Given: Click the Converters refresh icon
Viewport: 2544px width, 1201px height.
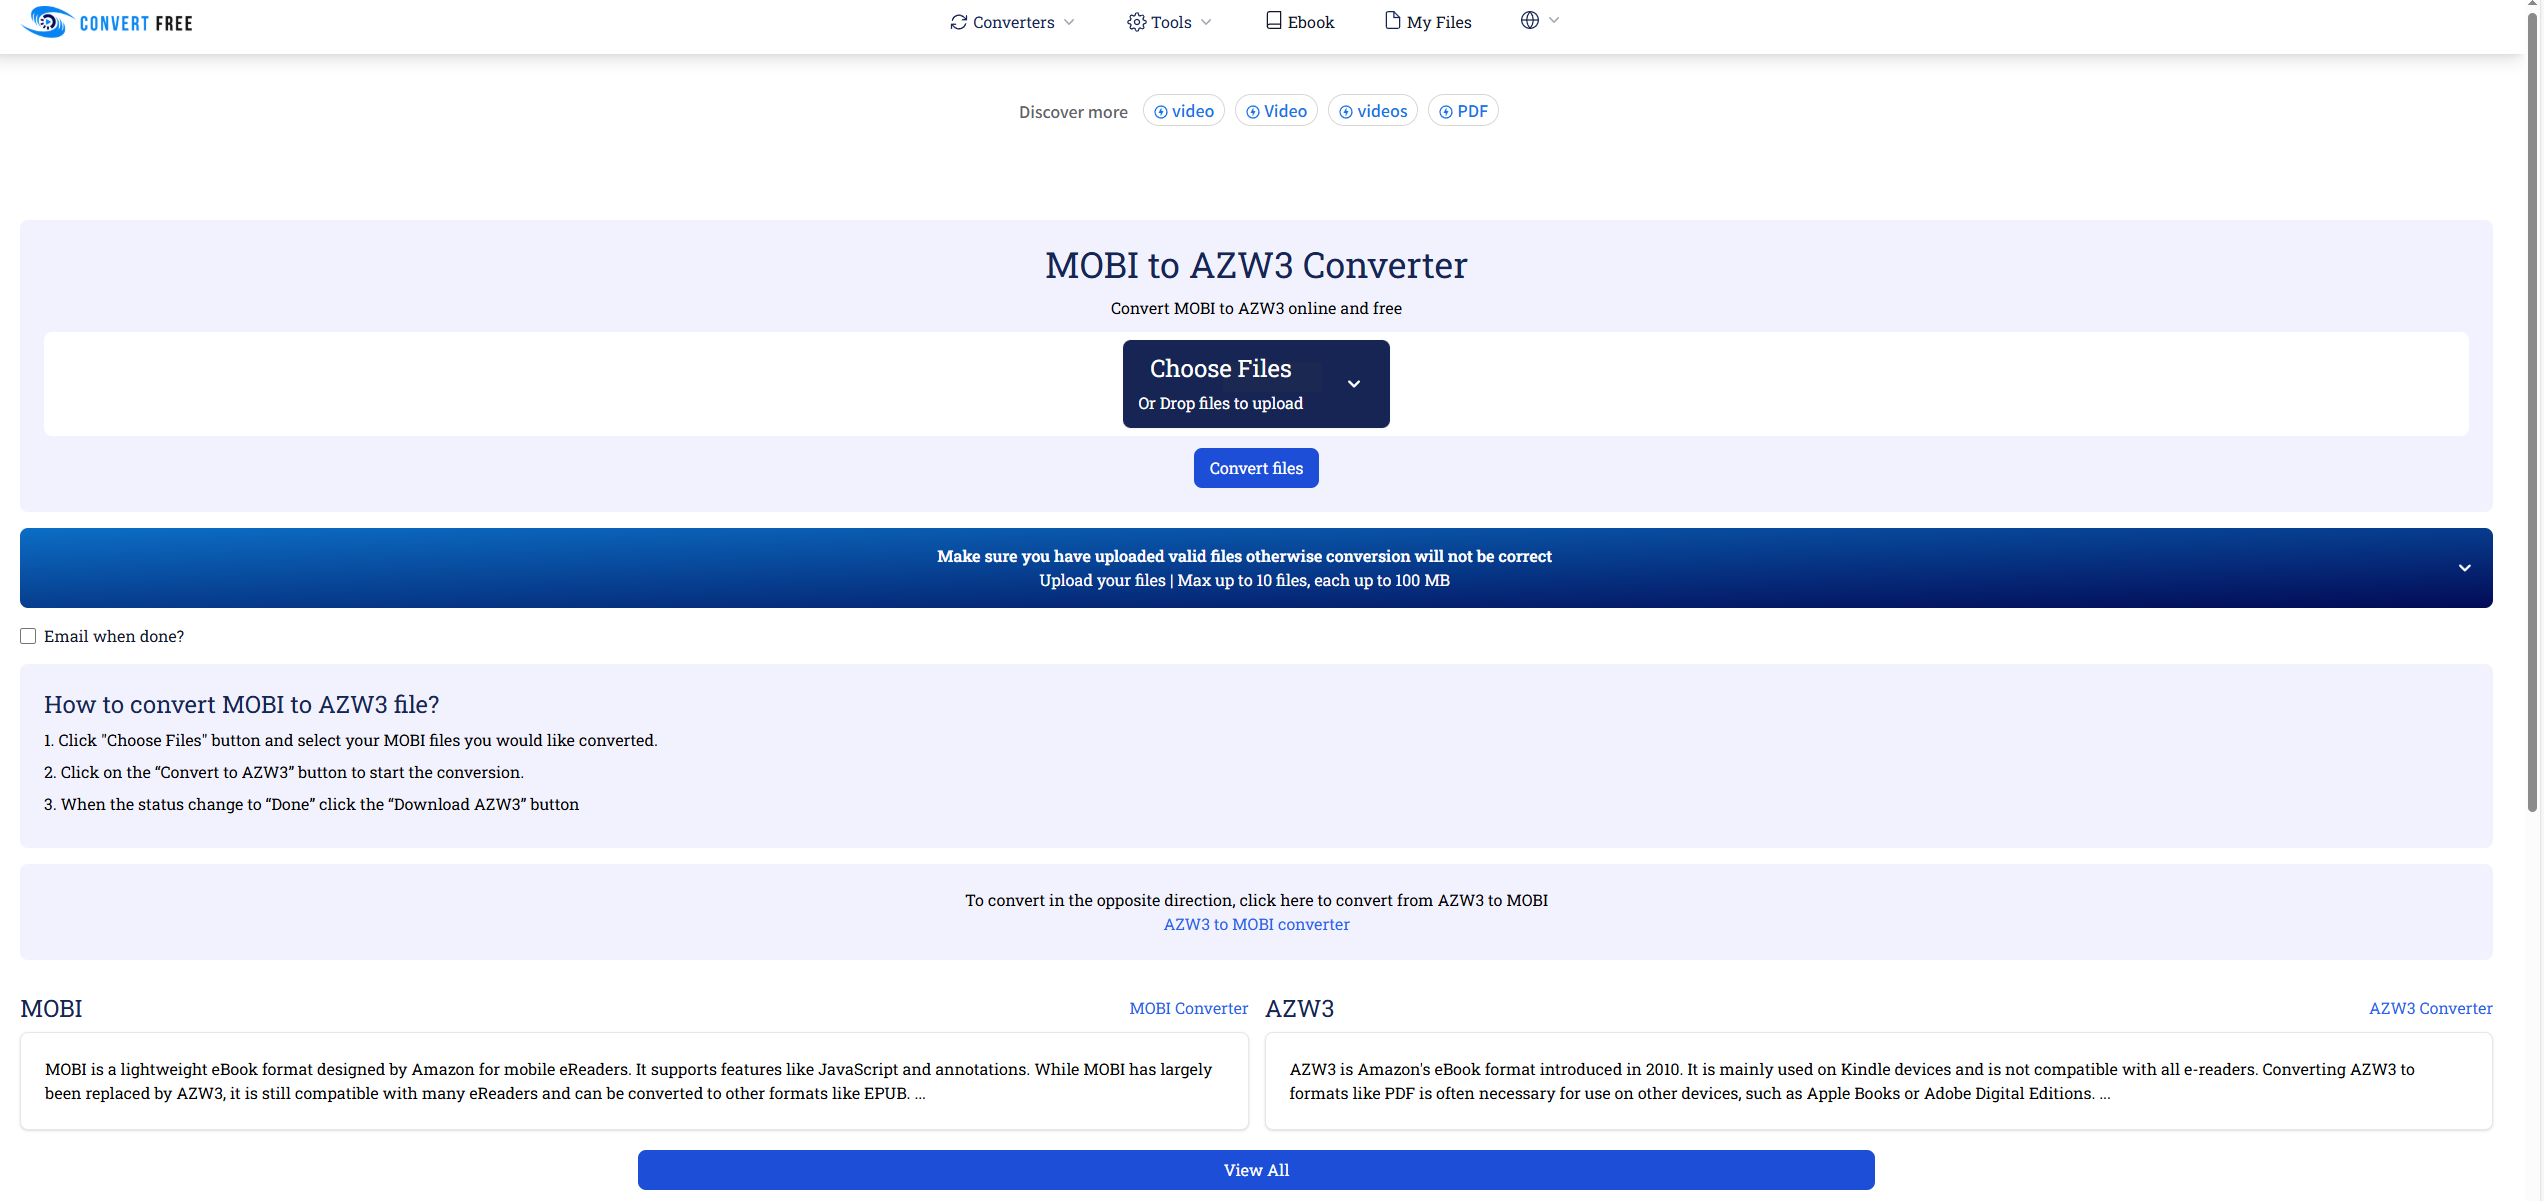Looking at the screenshot, I should 958,22.
